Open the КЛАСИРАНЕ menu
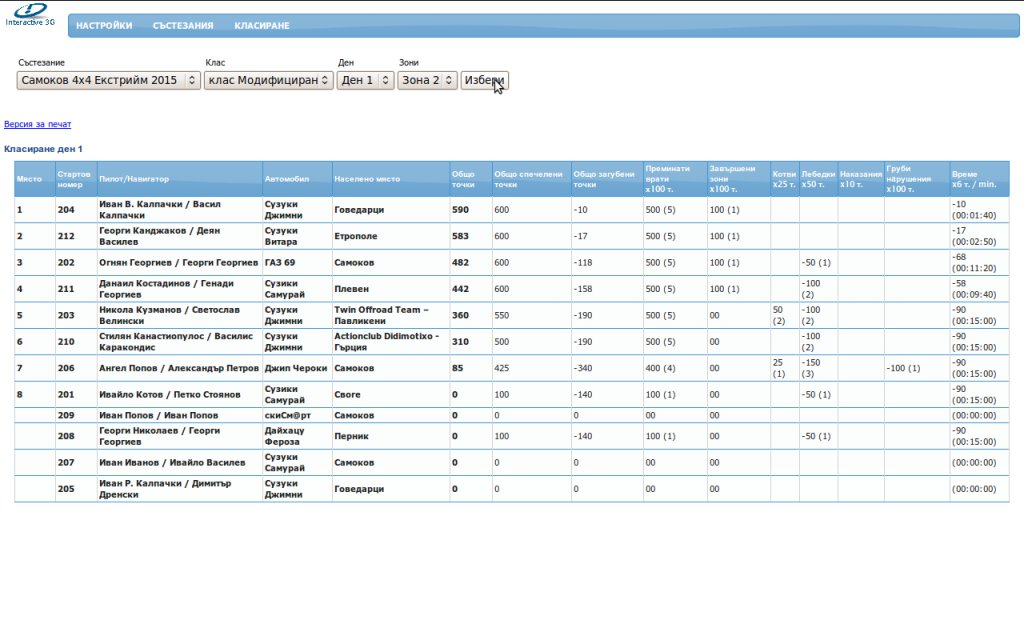The width and height of the screenshot is (1024, 640). (262, 26)
